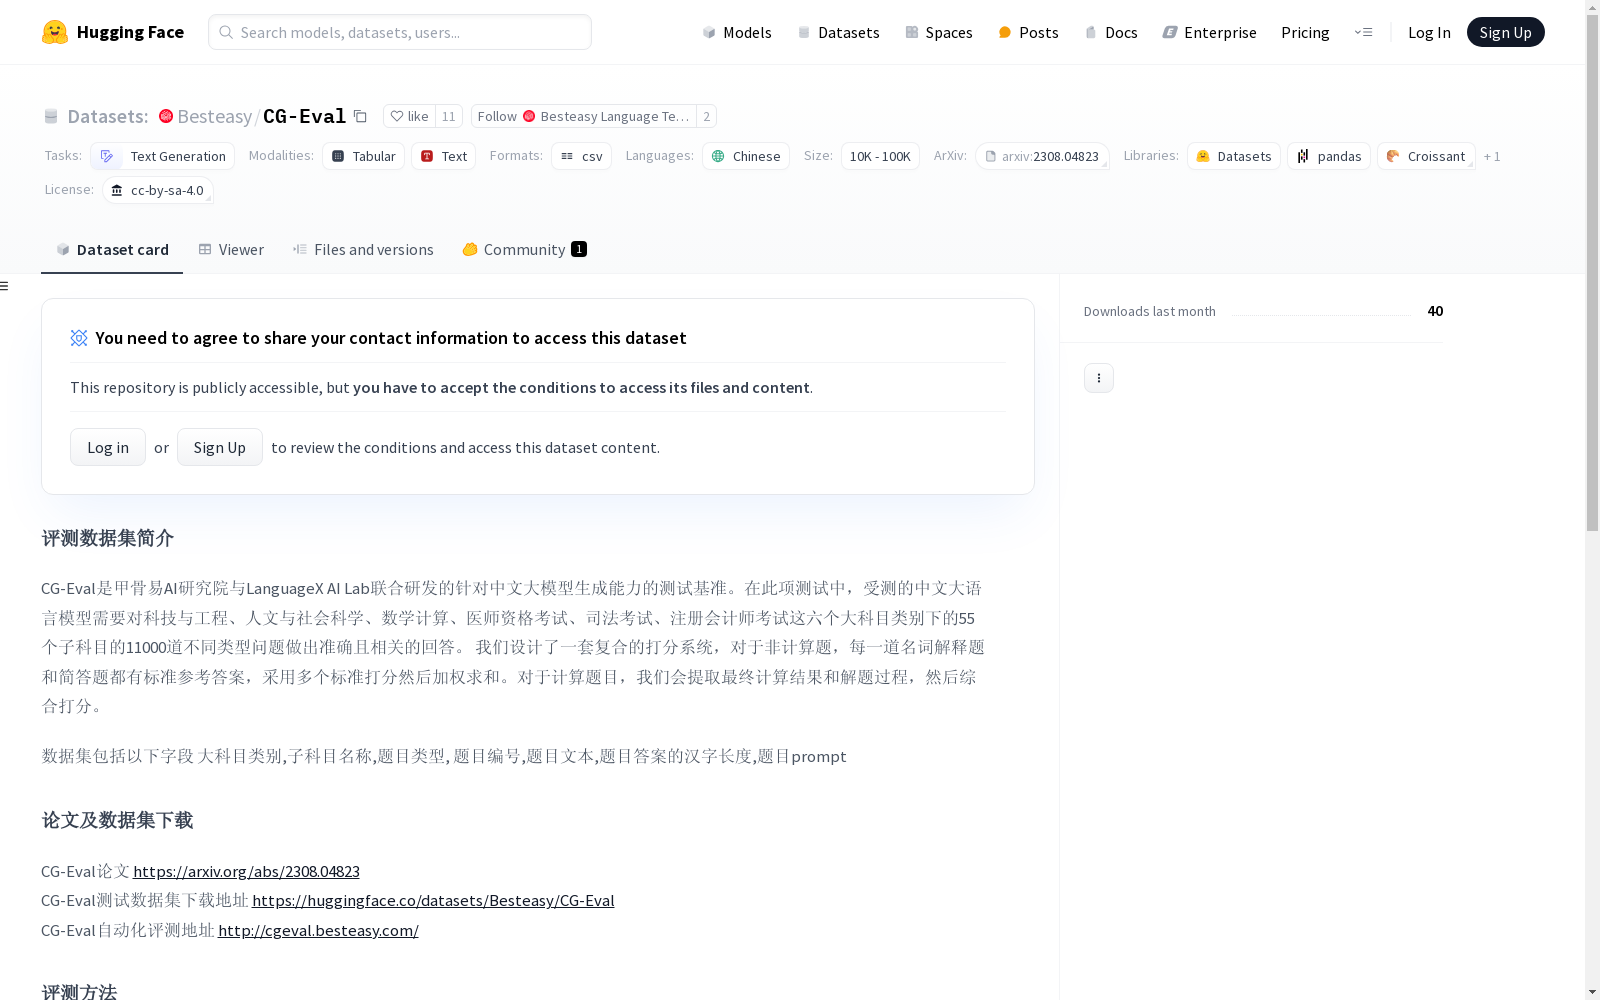Viewport: 1600px width, 1000px height.
Task: Click the follower count 2
Action: pos(706,116)
